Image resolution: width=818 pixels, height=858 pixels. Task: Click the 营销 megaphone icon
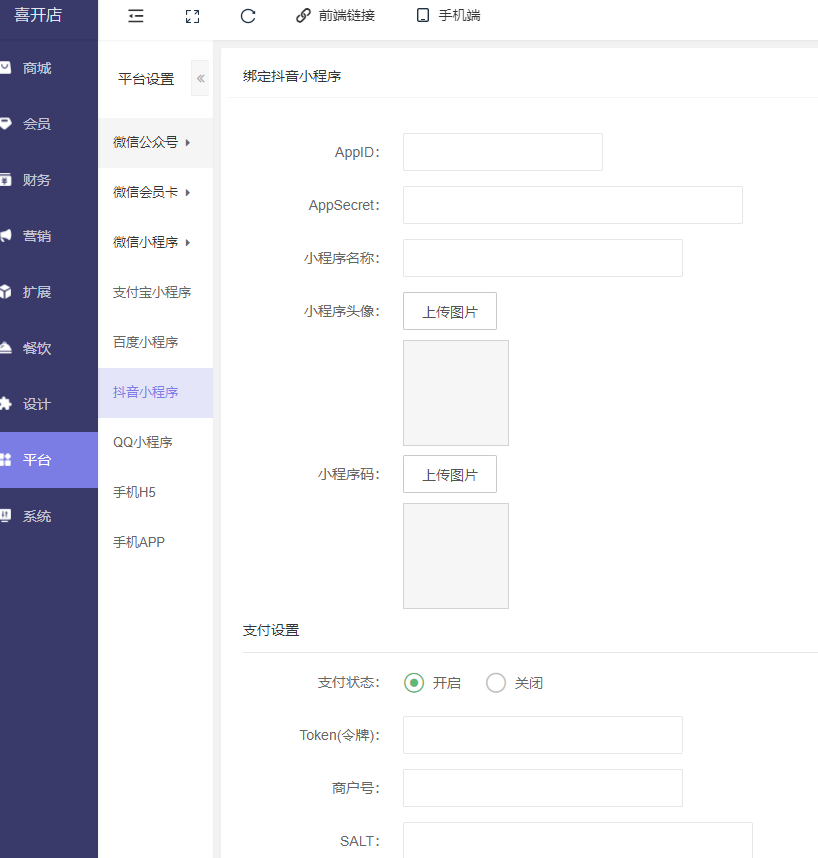(x=5, y=236)
